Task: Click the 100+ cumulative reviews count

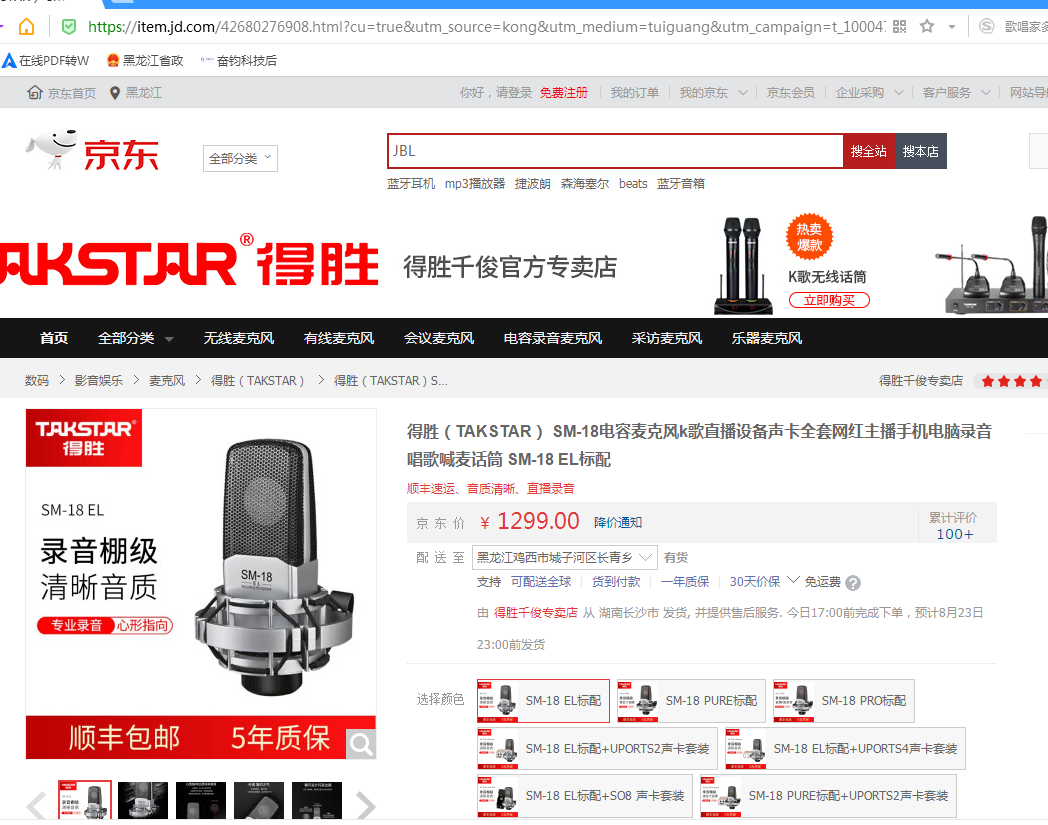Action: pos(954,534)
